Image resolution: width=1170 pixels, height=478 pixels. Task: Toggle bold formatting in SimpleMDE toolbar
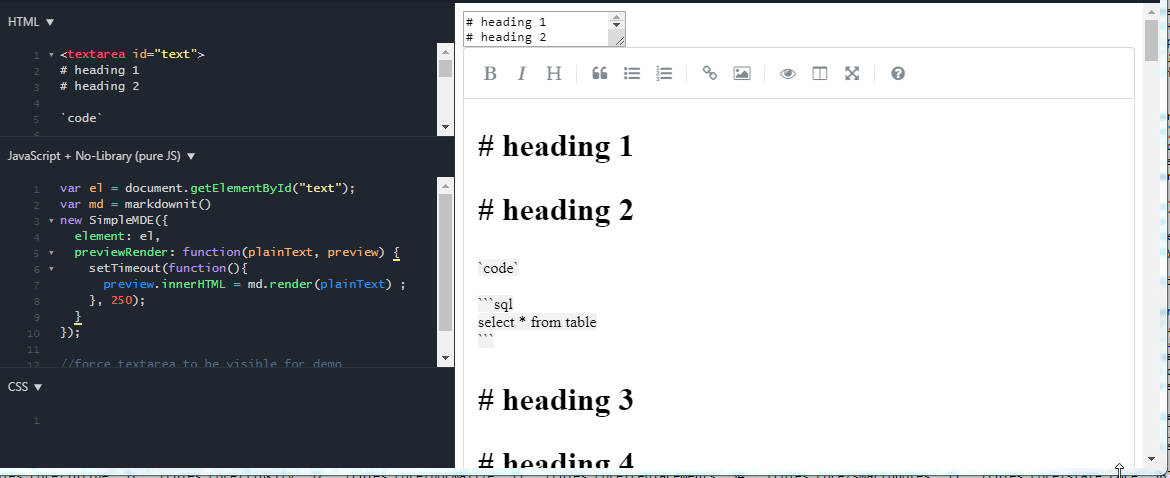[489, 73]
